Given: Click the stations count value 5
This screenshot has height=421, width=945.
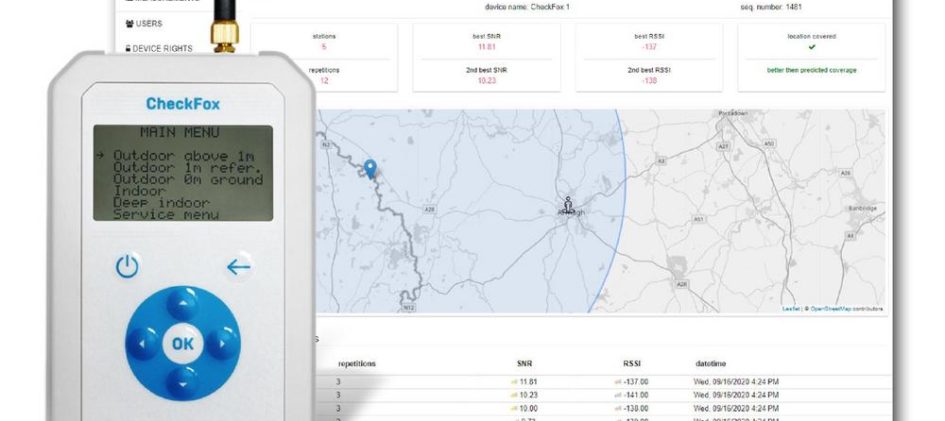Looking at the screenshot, I should [x=324, y=47].
